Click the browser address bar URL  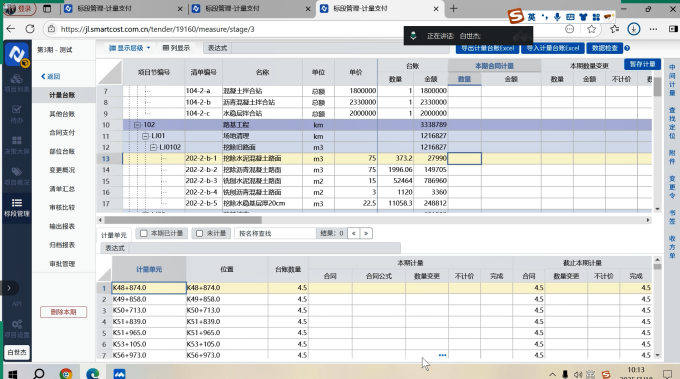157,29
